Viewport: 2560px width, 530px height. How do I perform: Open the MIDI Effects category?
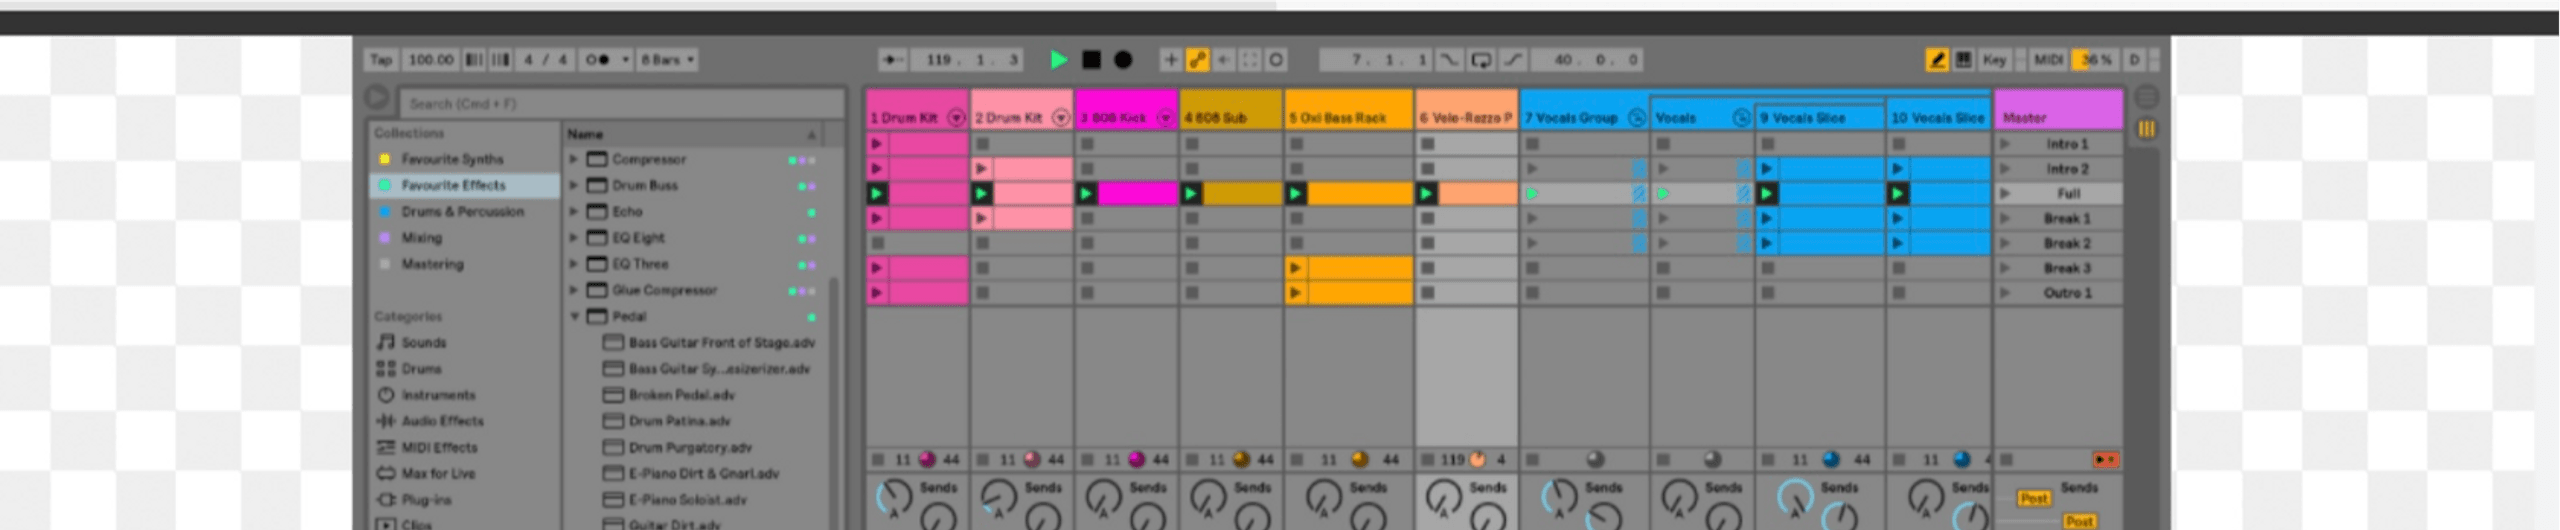tap(439, 447)
